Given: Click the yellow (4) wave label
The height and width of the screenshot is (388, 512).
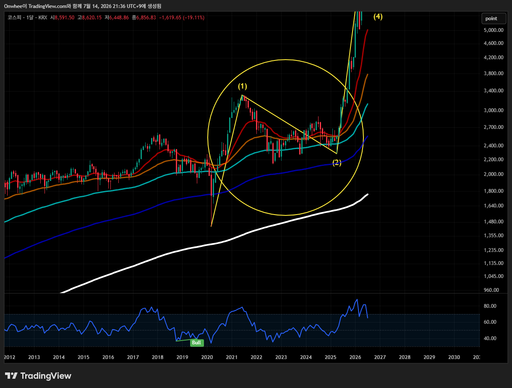Looking at the screenshot, I should click(x=378, y=16).
